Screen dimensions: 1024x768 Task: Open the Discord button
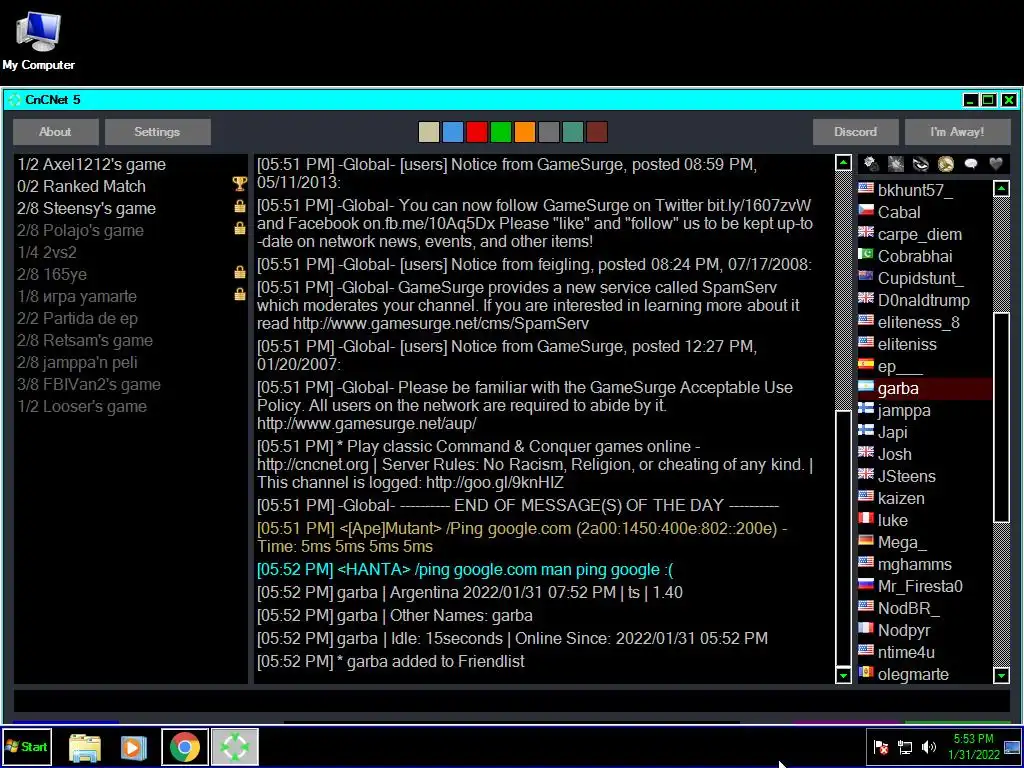pos(856,132)
